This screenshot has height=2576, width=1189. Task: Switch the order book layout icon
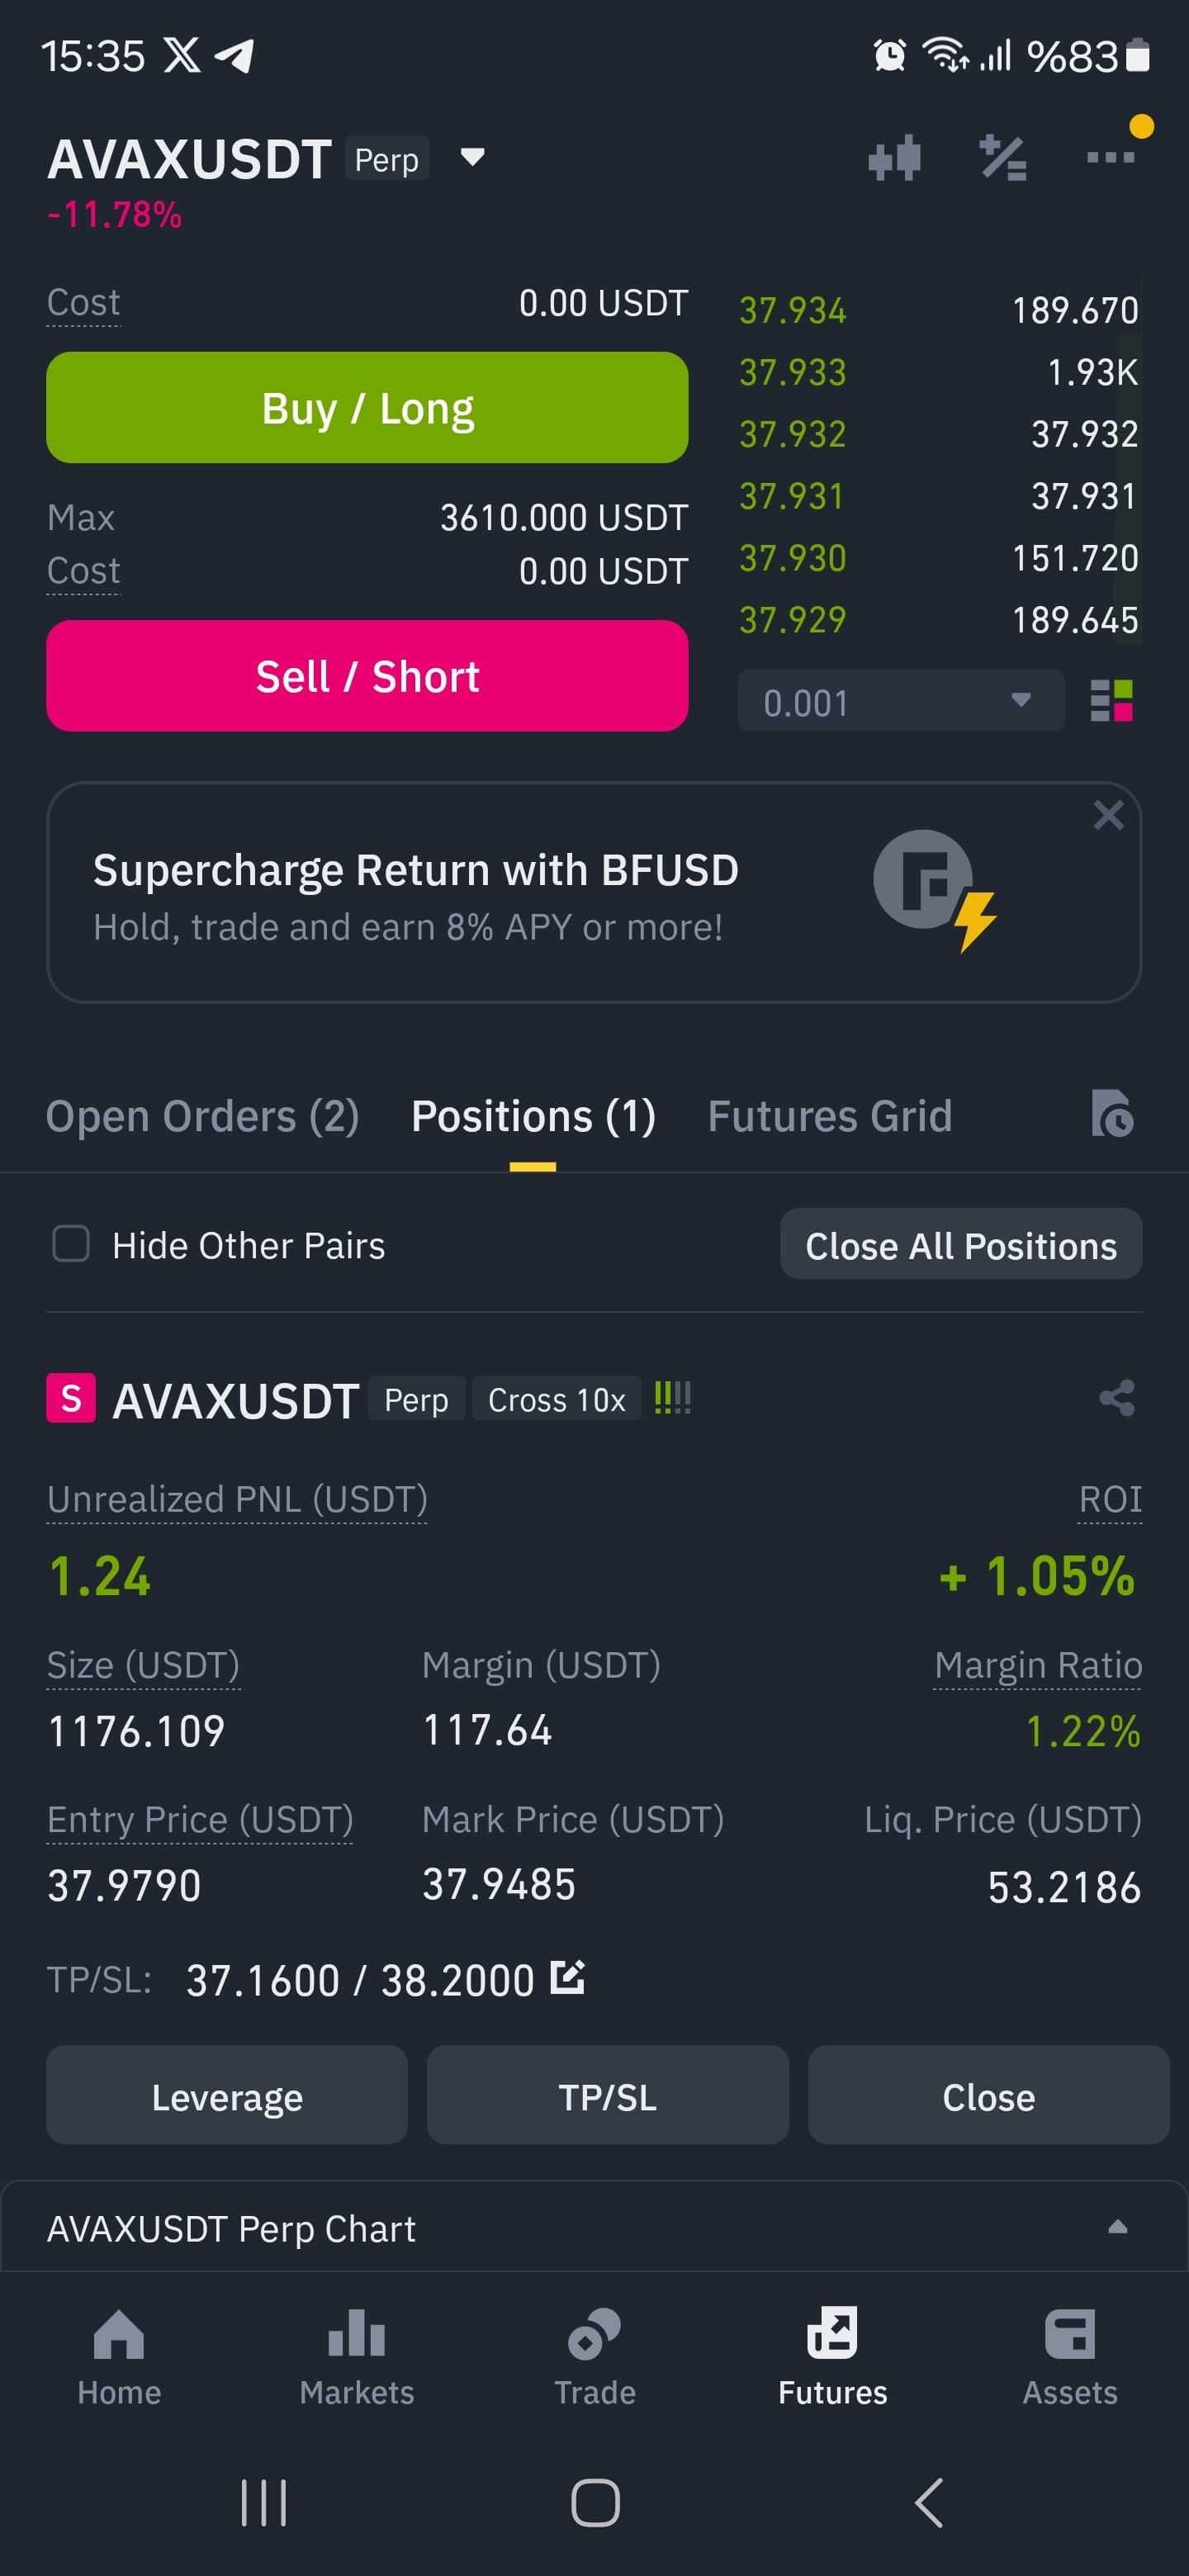tap(1110, 700)
